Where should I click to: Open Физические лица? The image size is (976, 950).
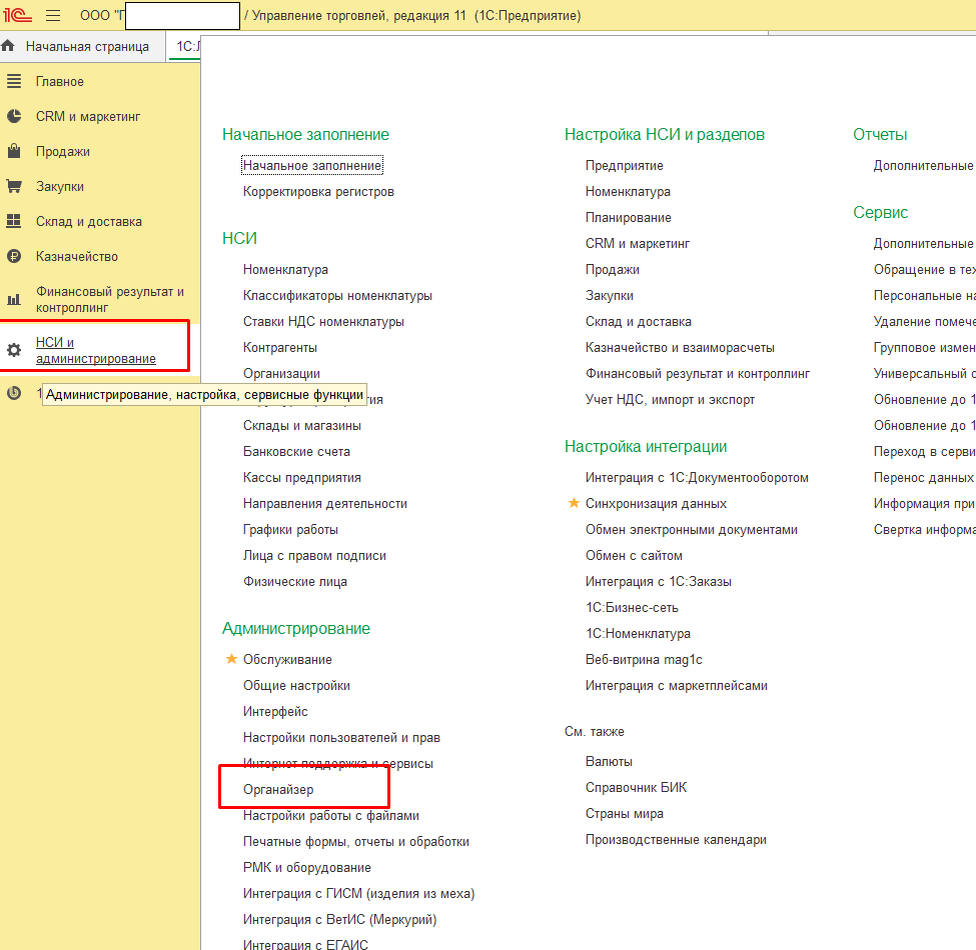(295, 581)
